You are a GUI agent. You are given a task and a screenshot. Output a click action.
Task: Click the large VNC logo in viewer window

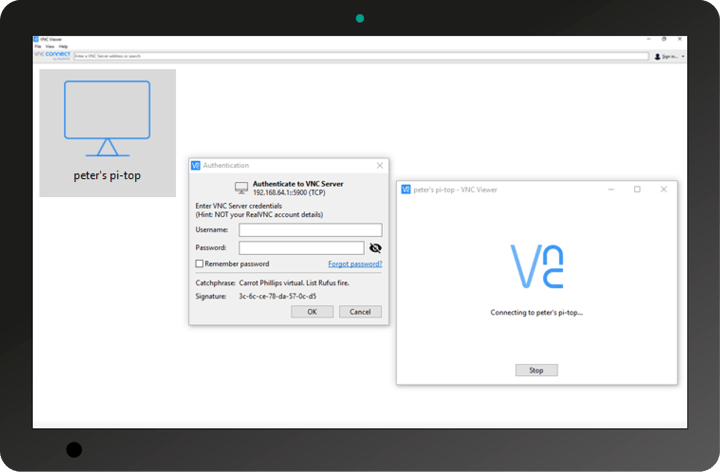(537, 266)
